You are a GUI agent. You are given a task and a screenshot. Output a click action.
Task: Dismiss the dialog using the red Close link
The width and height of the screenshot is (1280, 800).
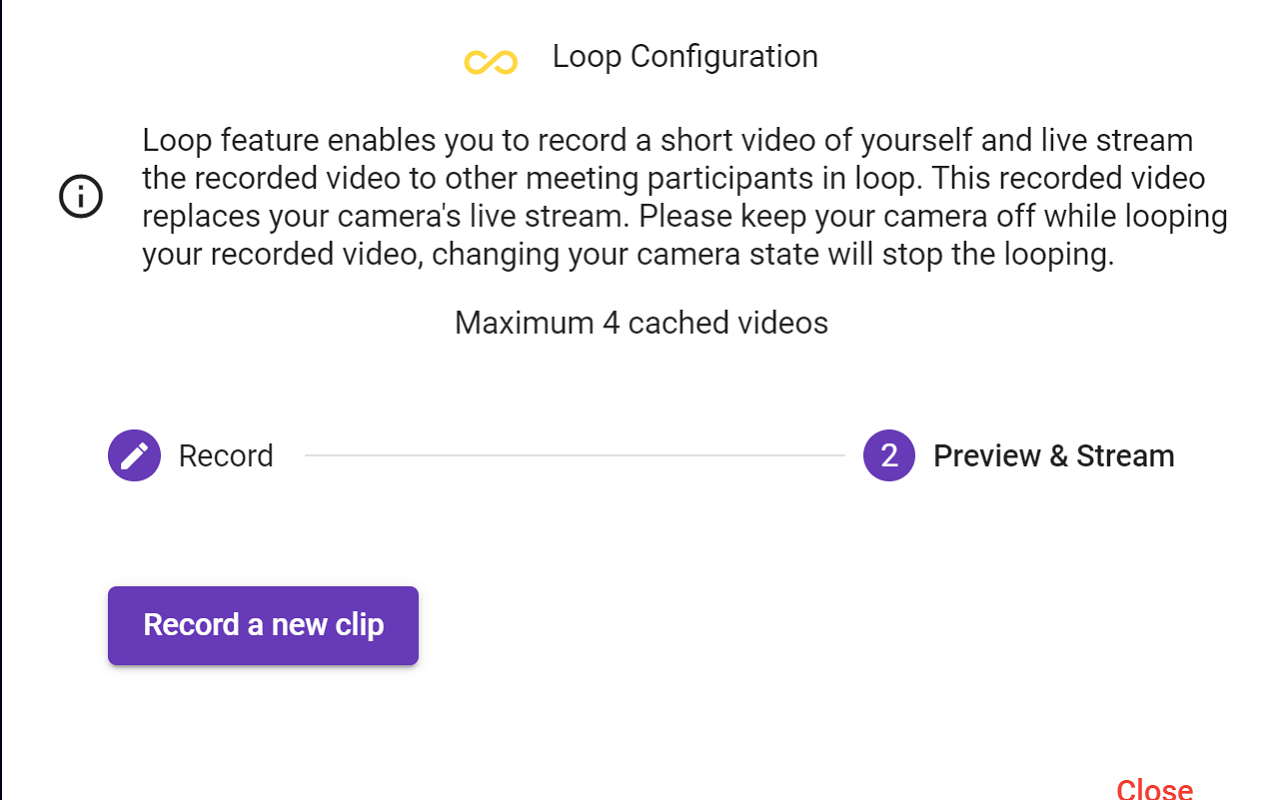click(x=1154, y=788)
